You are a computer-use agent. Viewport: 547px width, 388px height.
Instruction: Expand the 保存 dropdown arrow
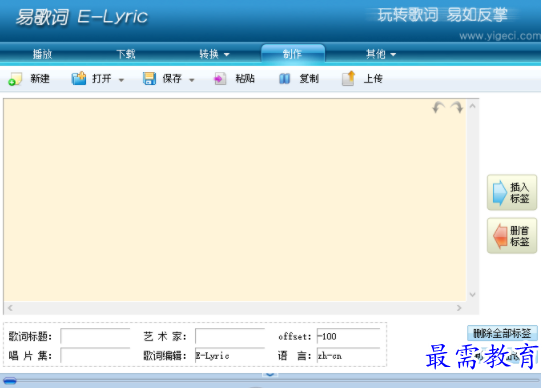192,80
